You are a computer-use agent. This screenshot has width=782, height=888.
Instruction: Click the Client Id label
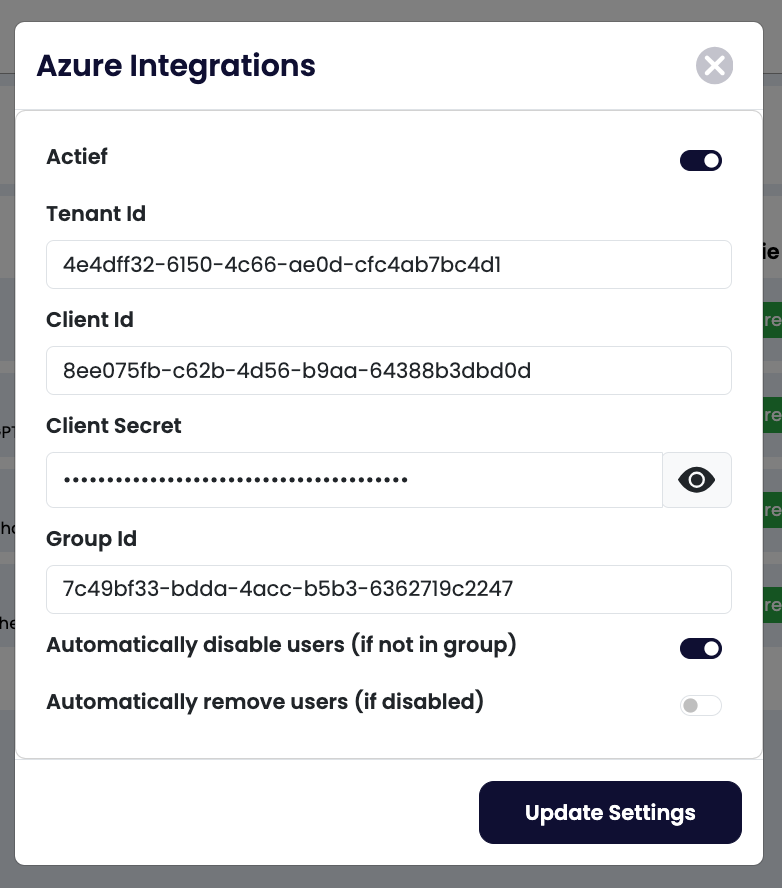click(90, 320)
